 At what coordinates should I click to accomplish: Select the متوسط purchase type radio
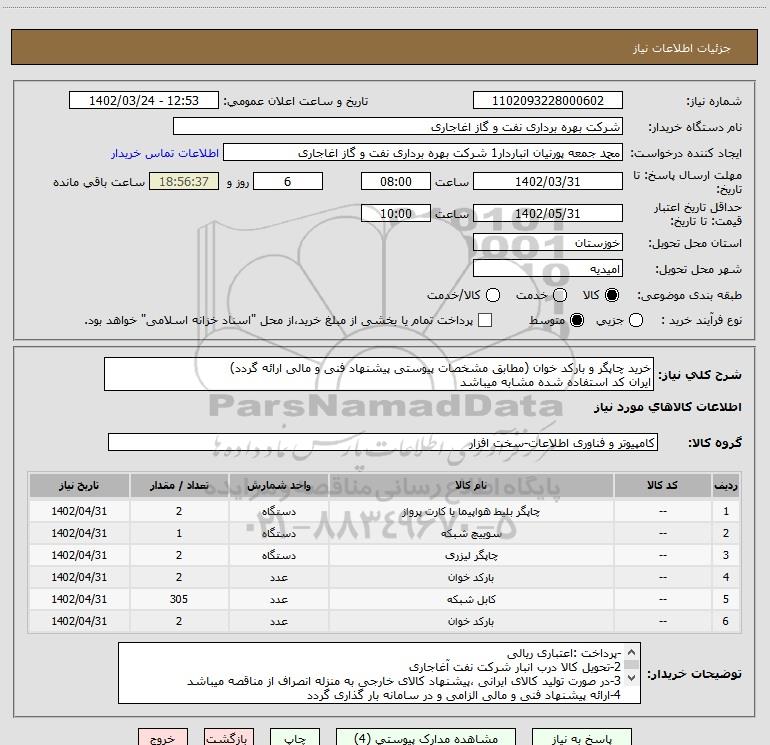(577, 320)
